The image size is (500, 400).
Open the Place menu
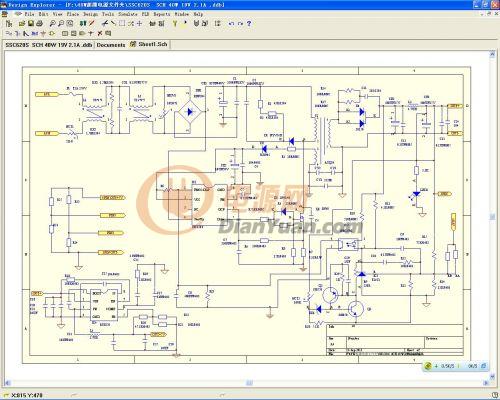pyautogui.click(x=73, y=14)
